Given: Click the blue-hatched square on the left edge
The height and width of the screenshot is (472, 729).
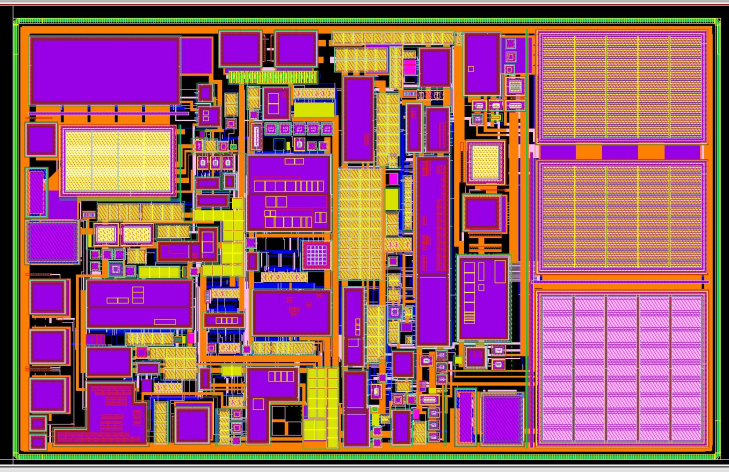Looking at the screenshot, I should (52, 242).
